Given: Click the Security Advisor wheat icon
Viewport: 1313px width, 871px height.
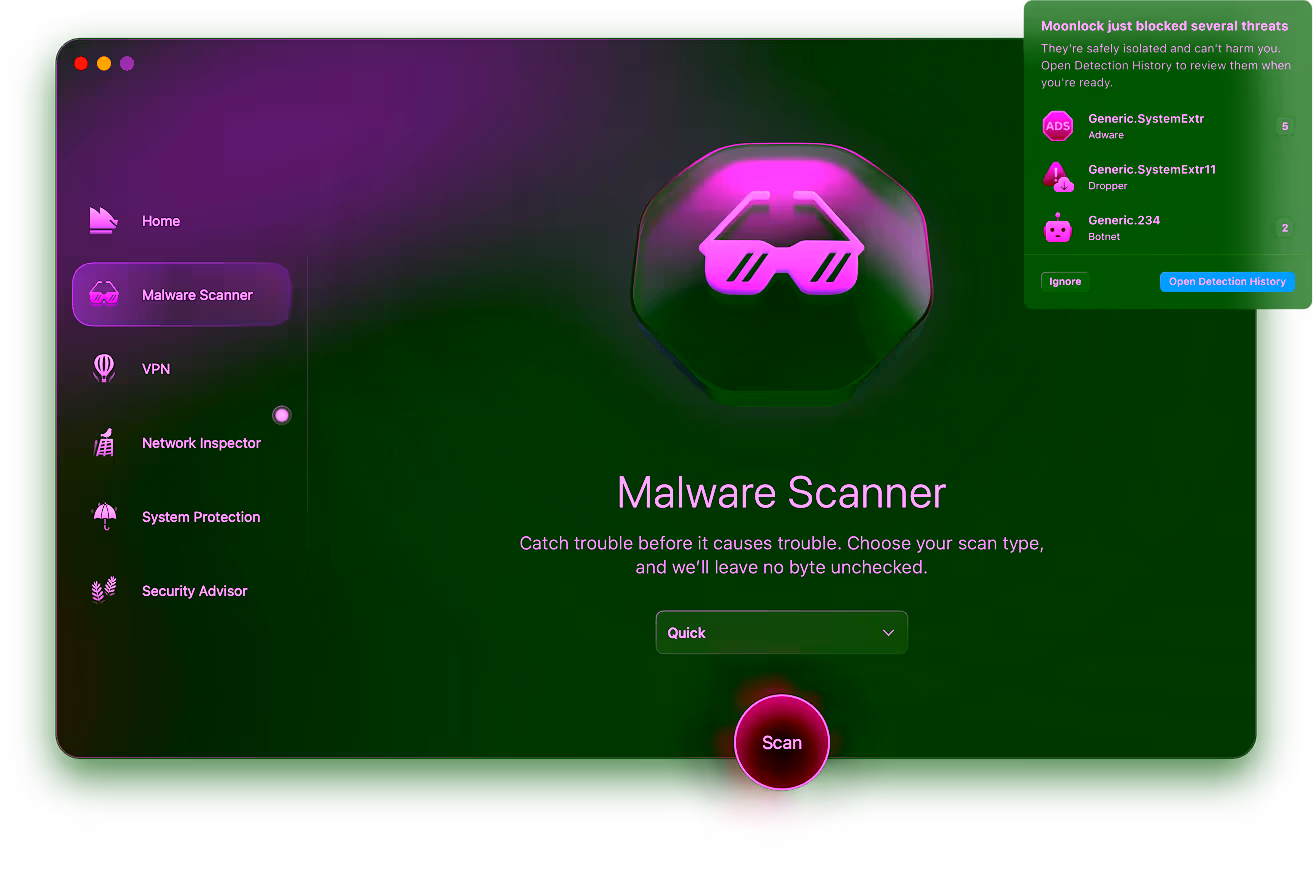Looking at the screenshot, I should (104, 590).
